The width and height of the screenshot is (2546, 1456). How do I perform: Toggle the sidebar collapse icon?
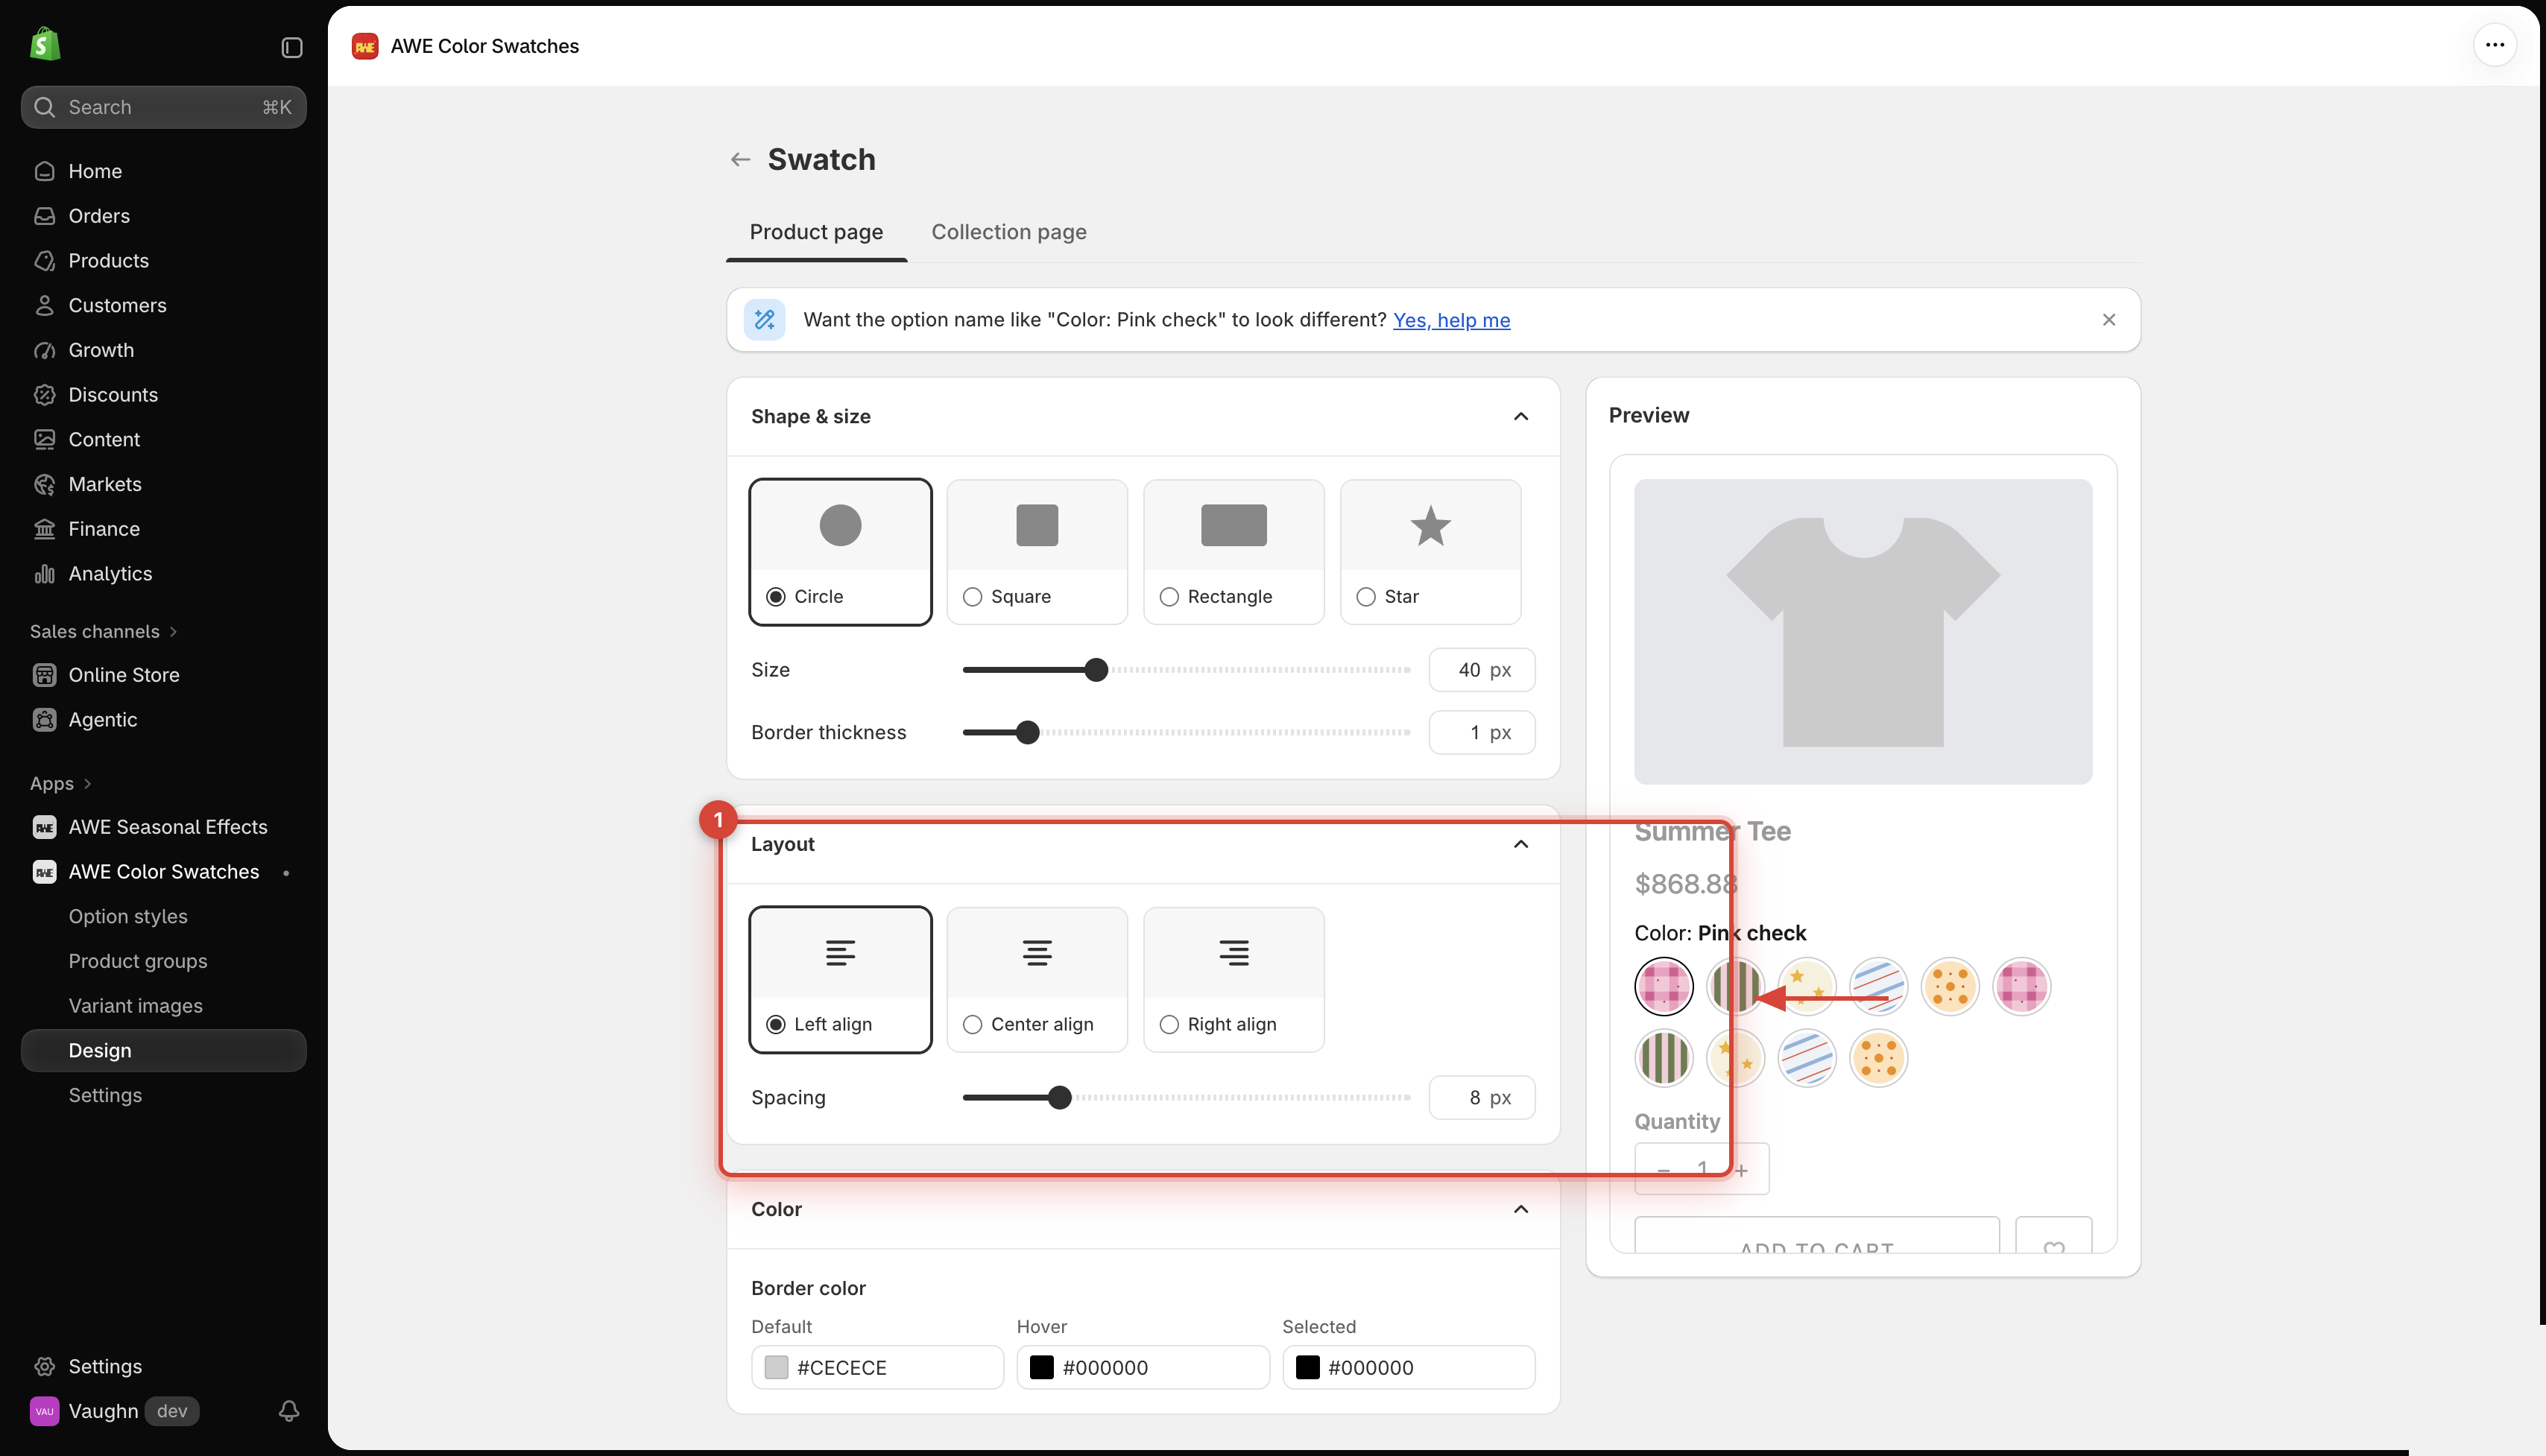pos(291,47)
